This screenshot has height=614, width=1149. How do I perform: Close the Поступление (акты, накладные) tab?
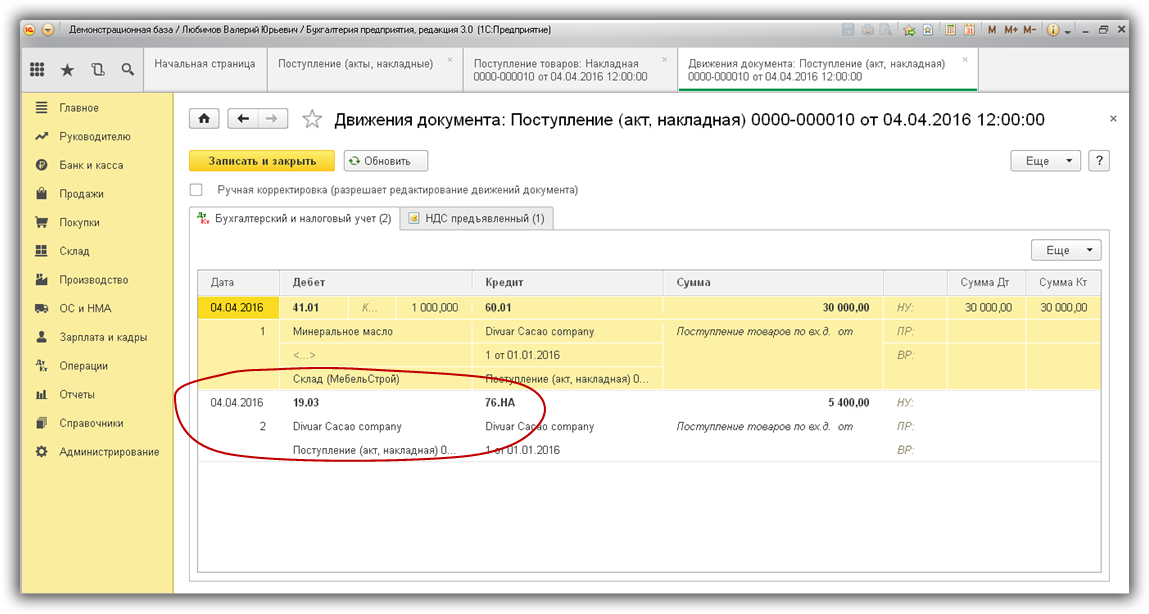pos(450,60)
